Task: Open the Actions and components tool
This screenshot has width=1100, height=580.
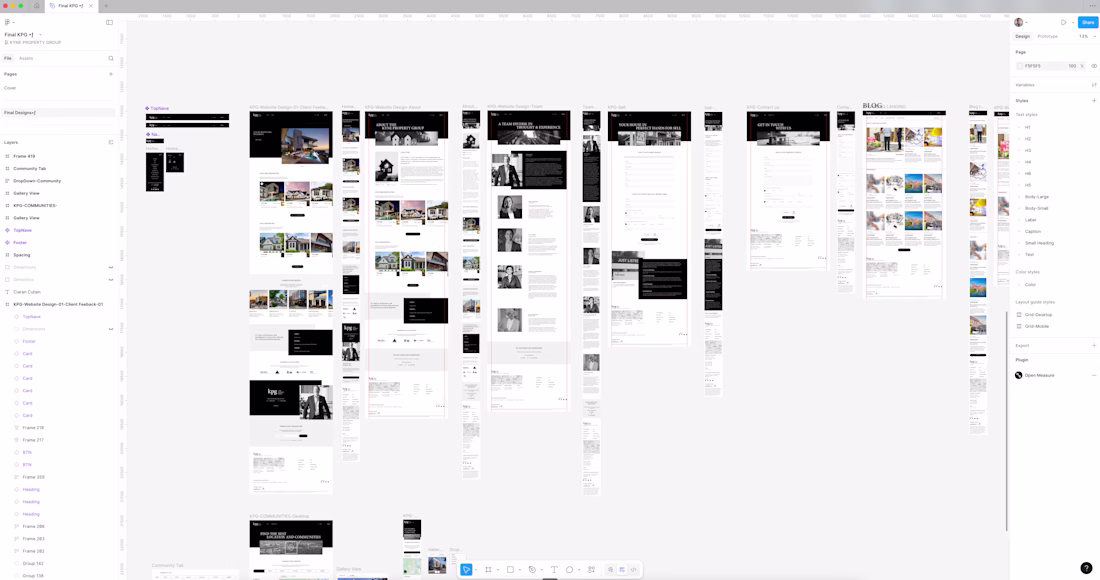Action: coord(591,569)
